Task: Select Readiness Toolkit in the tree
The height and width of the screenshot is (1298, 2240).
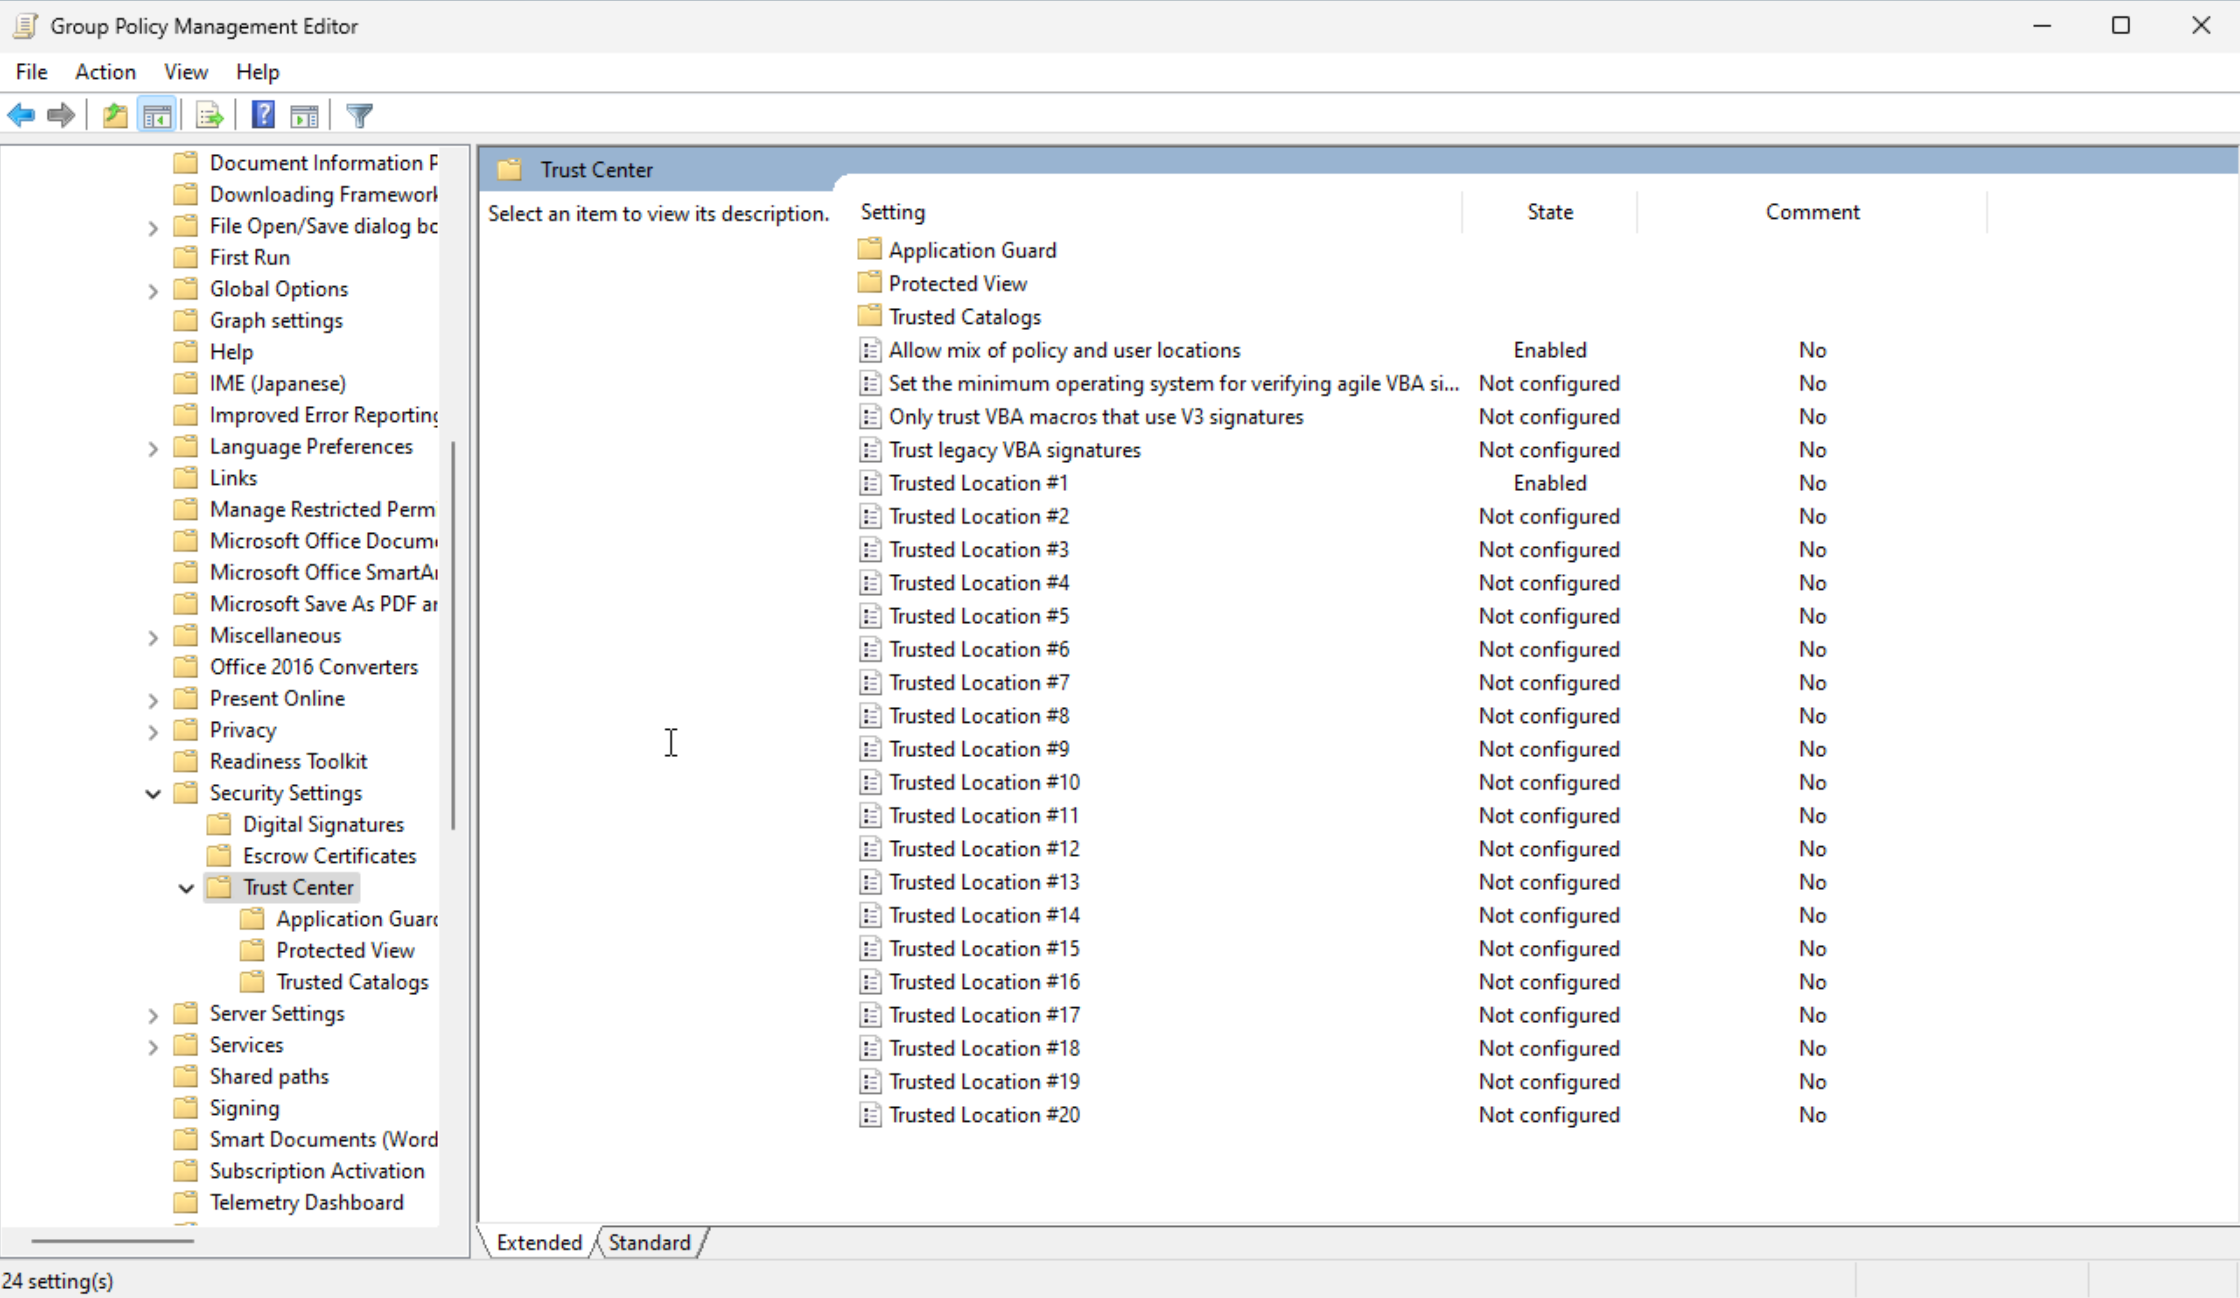Action: tap(288, 761)
